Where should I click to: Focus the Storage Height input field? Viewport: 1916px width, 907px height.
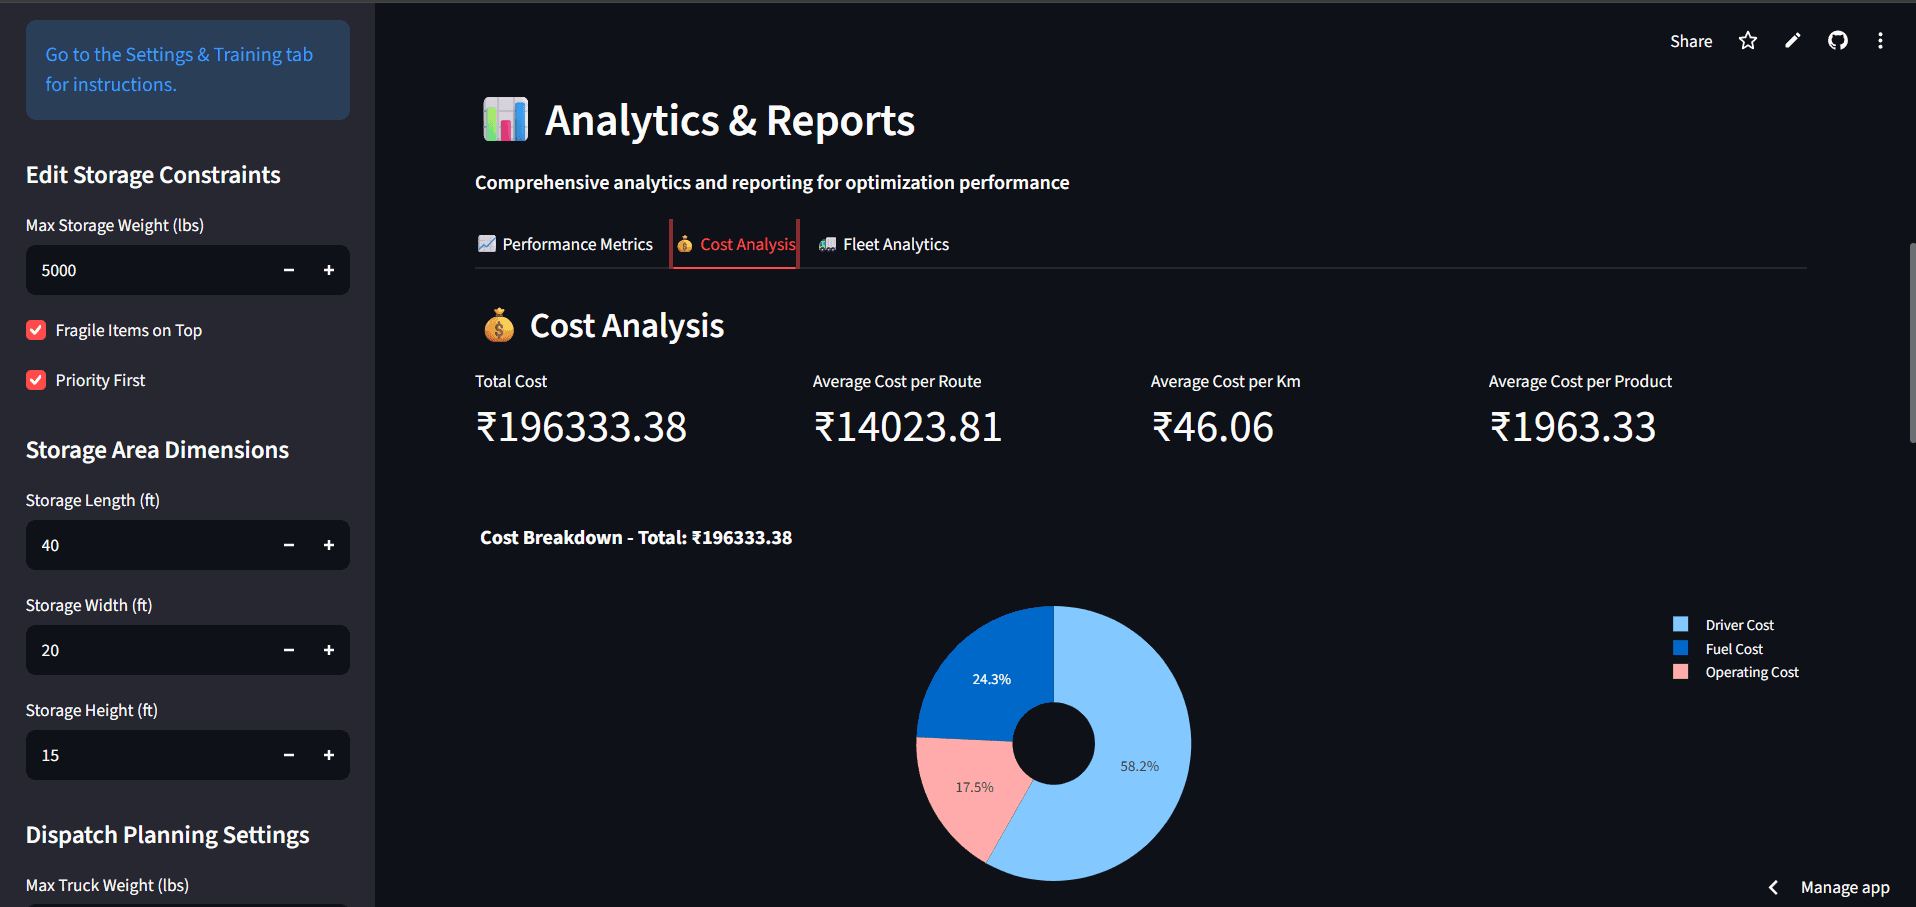(148, 755)
